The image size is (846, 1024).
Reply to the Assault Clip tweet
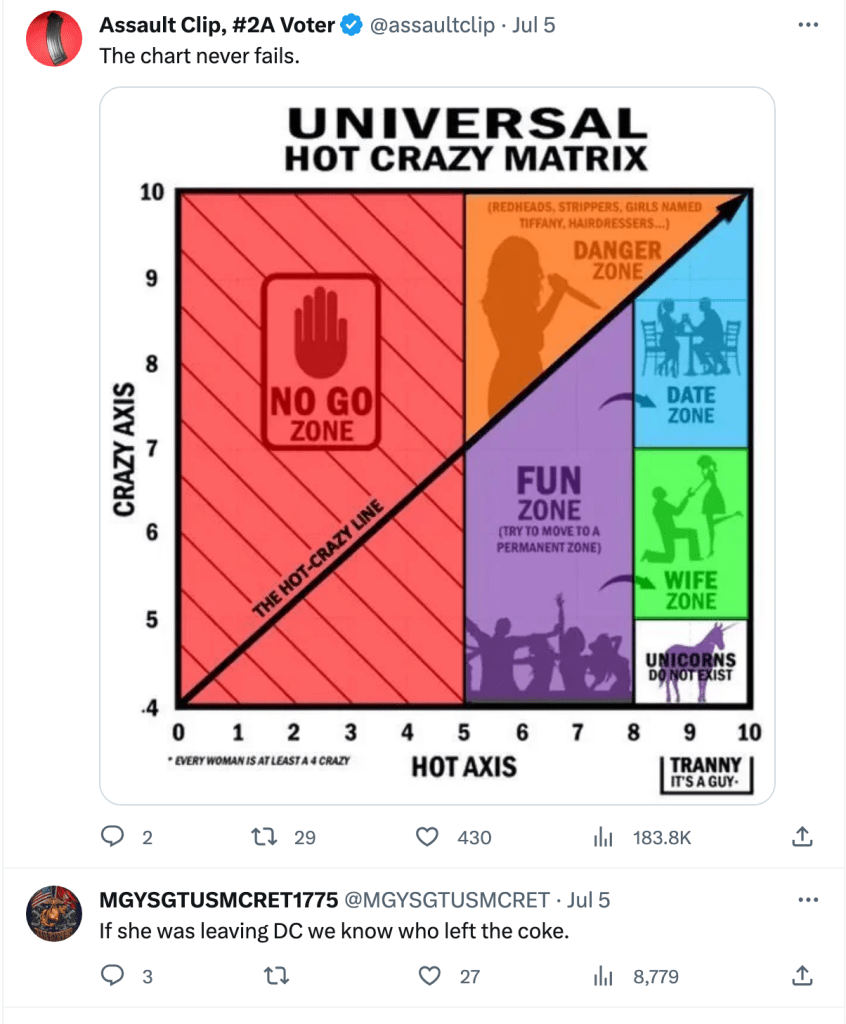pyautogui.click(x=115, y=836)
